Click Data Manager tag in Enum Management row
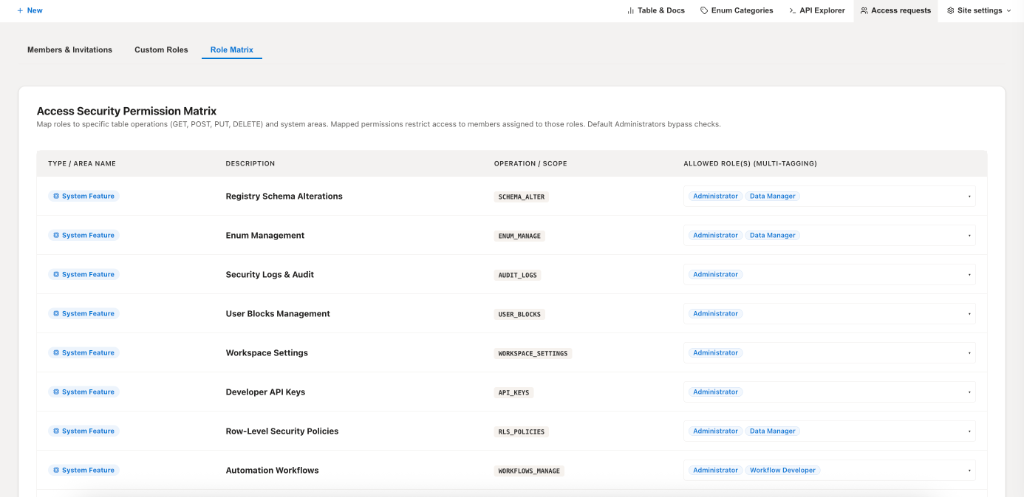This screenshot has width=1024, height=497. click(773, 235)
